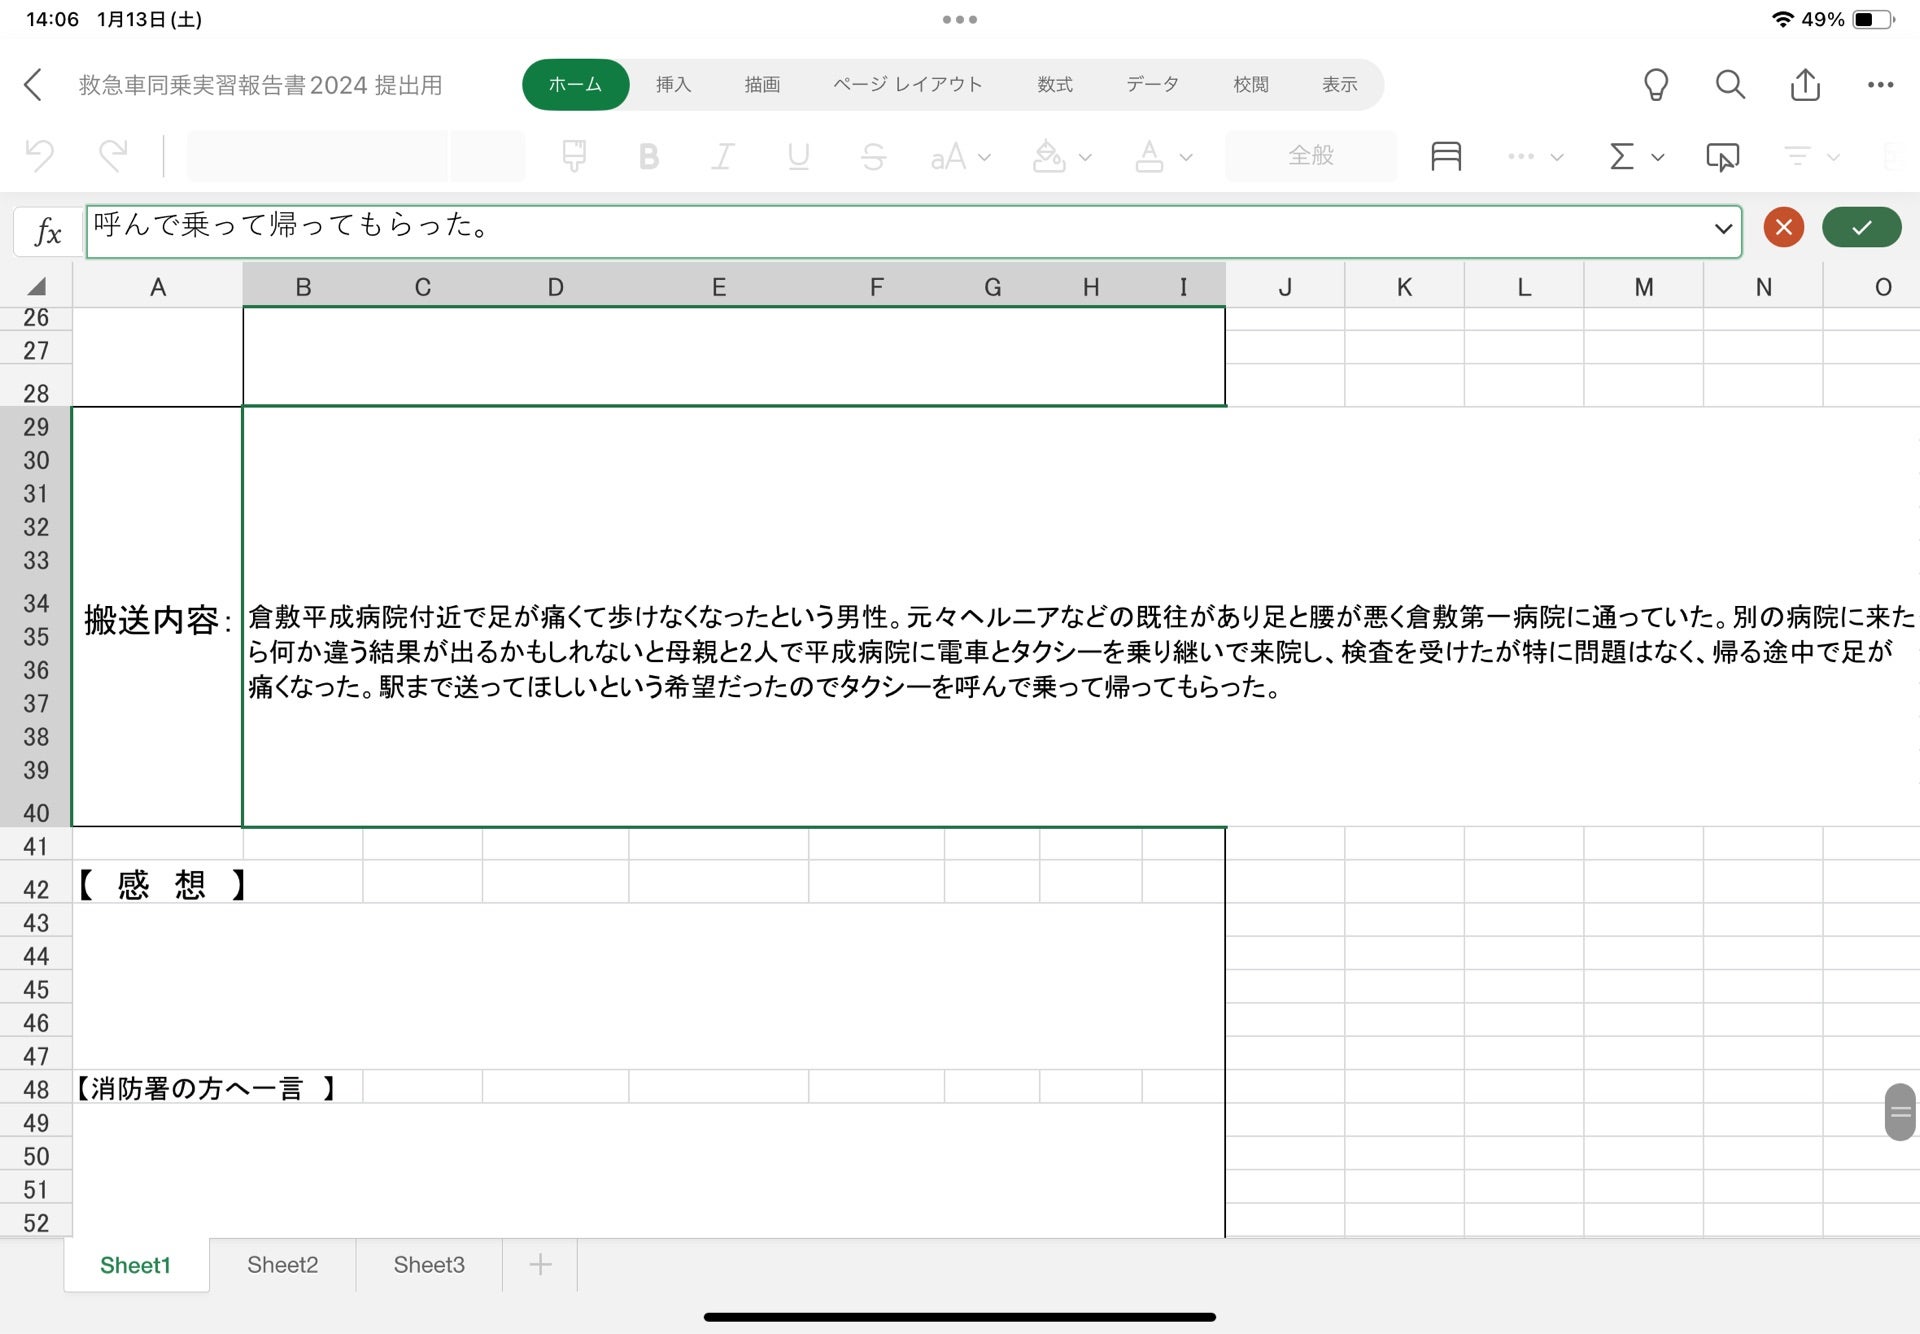
Task: Open Search with the magnifier icon
Action: tap(1729, 85)
